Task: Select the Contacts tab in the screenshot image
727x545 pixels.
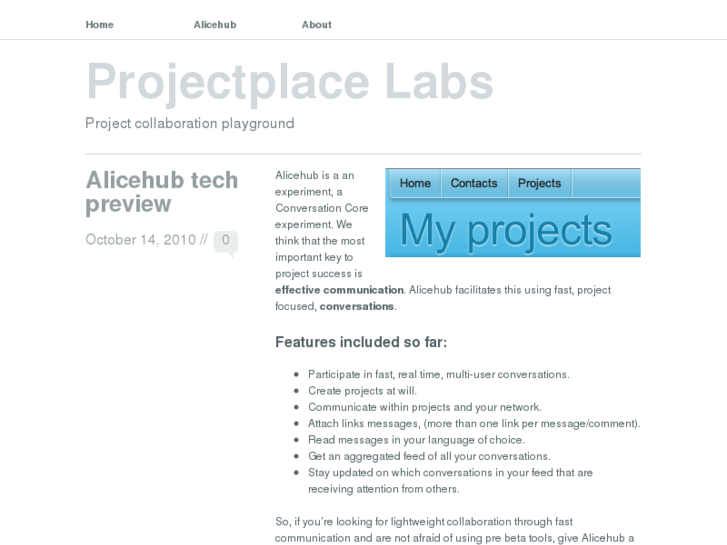Action: 474,183
